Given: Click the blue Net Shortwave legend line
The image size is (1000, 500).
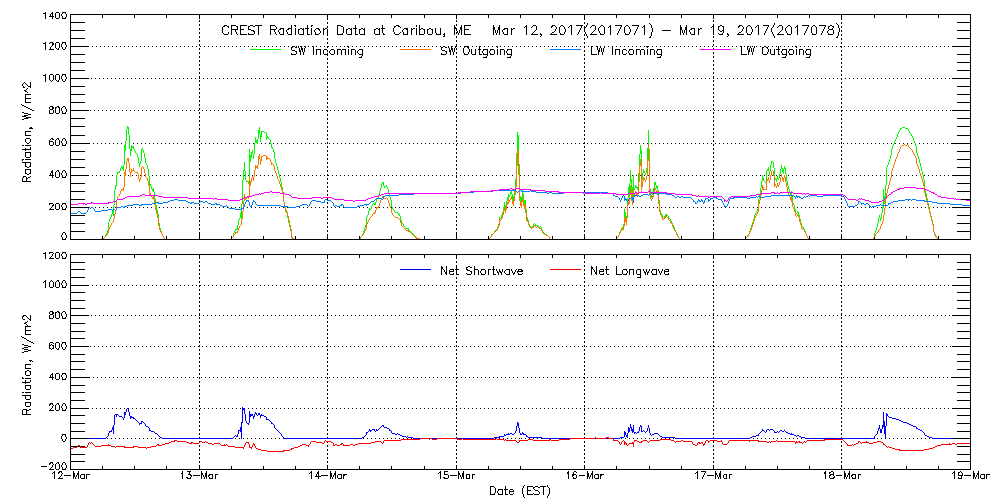Looking at the screenshot, I should 417,270.
